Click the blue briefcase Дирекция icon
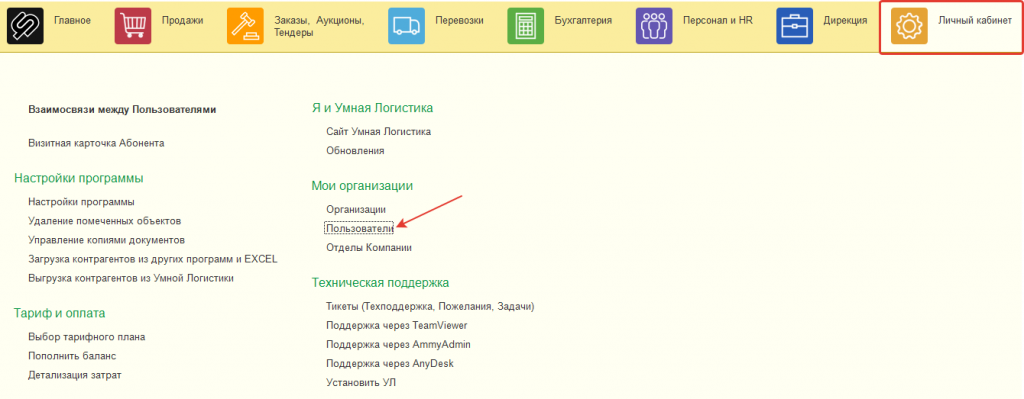This screenshot has height=399, width=1024. coord(794,26)
